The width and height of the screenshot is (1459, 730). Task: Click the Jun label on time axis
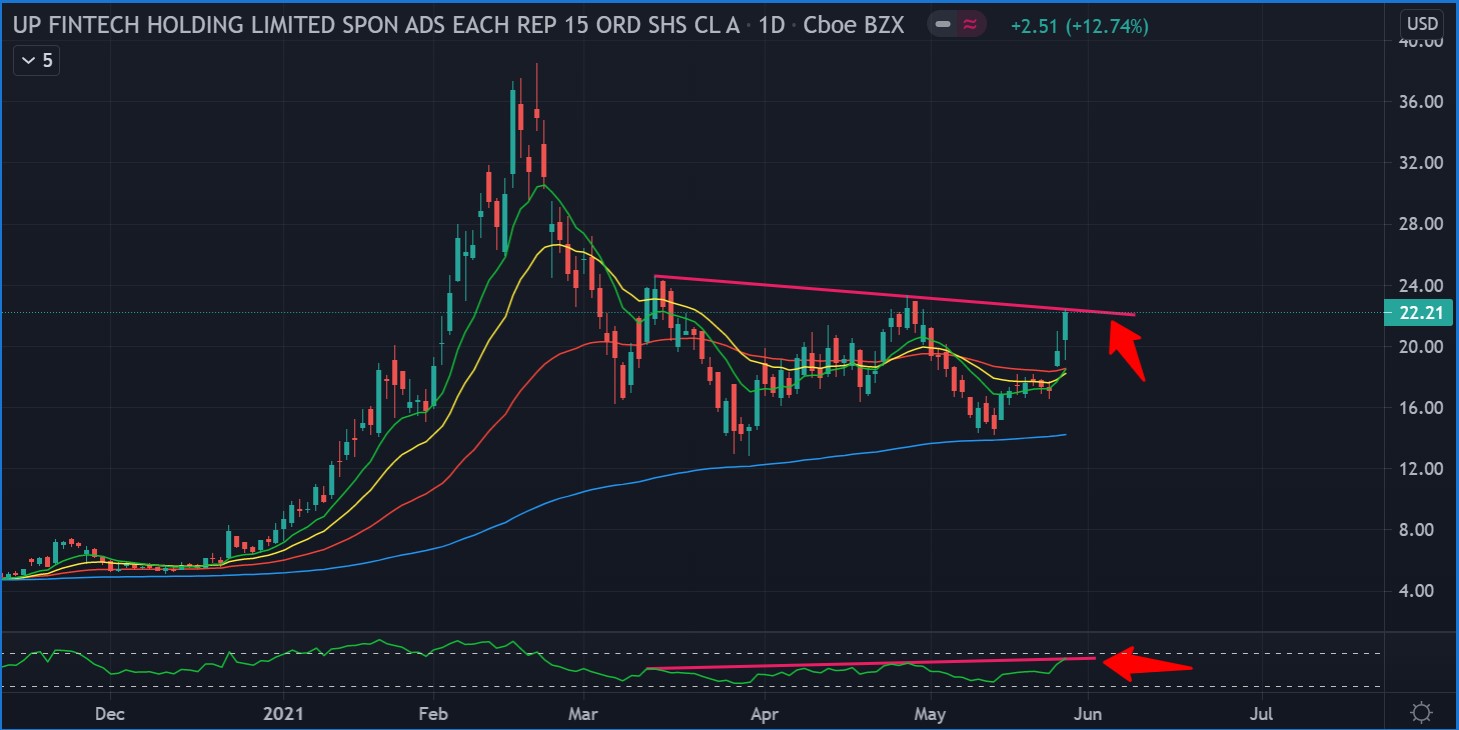[x=1088, y=713]
